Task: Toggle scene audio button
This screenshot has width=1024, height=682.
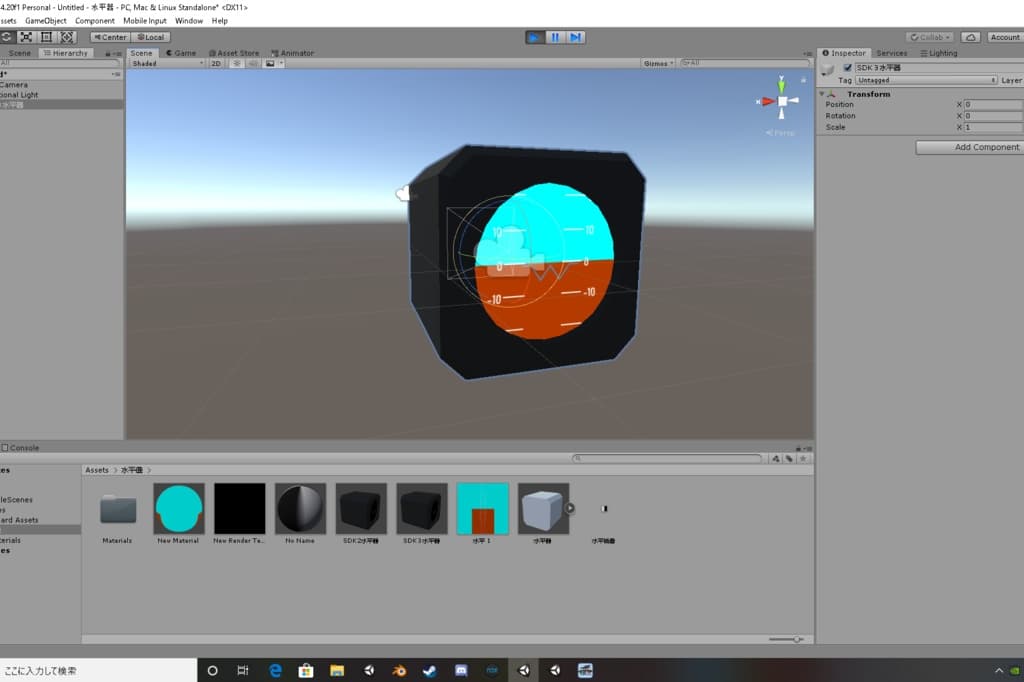Action: coord(253,63)
